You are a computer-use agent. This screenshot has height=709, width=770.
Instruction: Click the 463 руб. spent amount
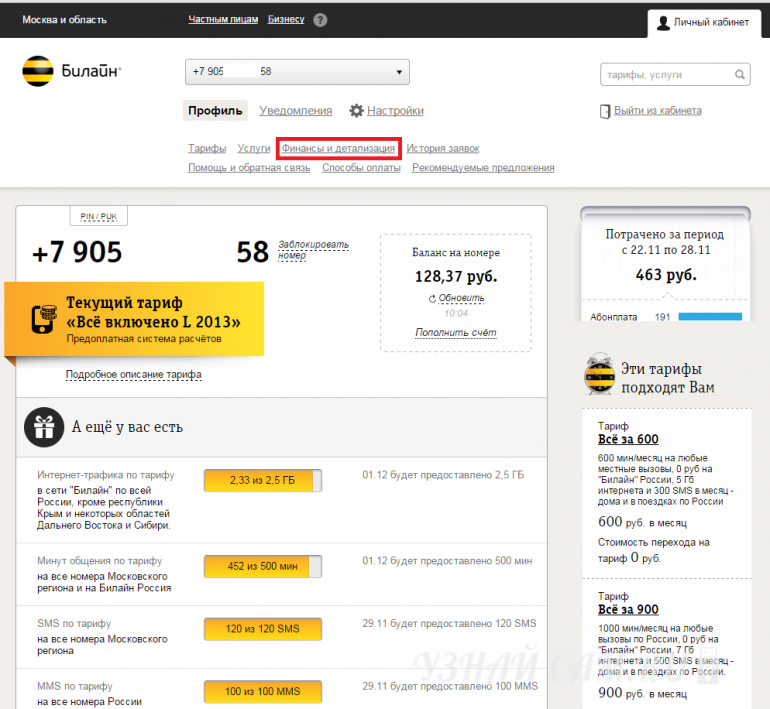(x=666, y=275)
